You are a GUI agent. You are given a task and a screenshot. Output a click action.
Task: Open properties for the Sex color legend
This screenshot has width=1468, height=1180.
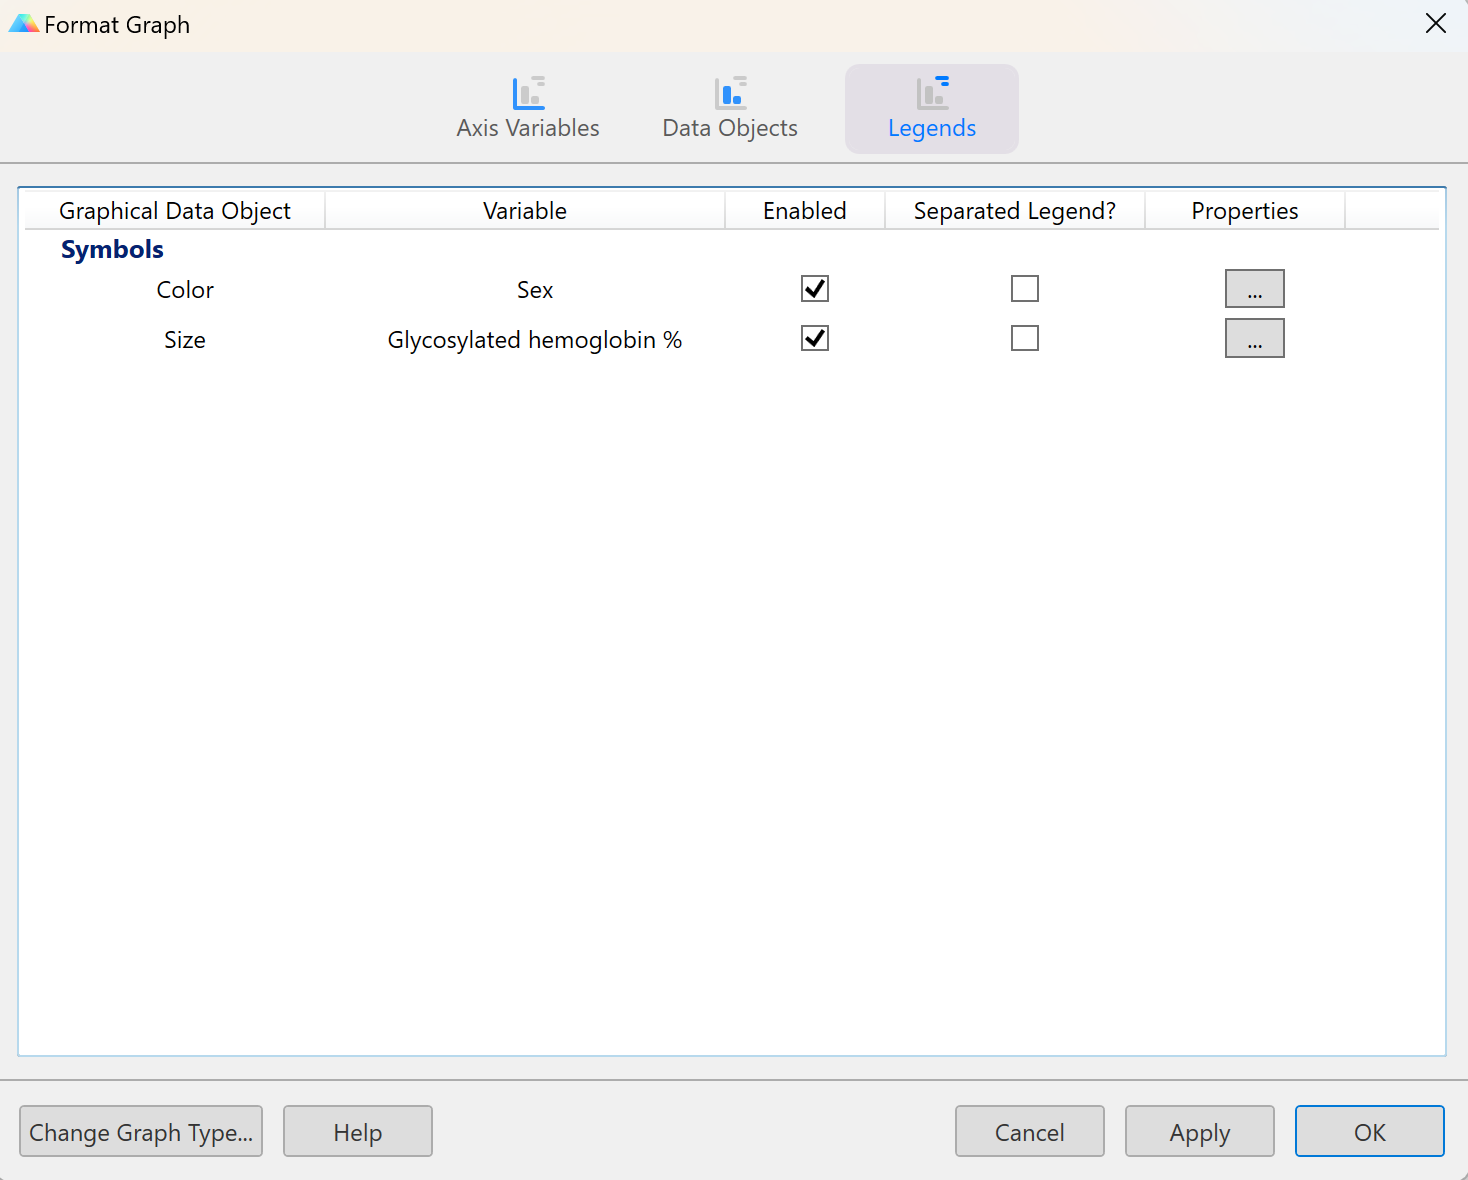1254,288
